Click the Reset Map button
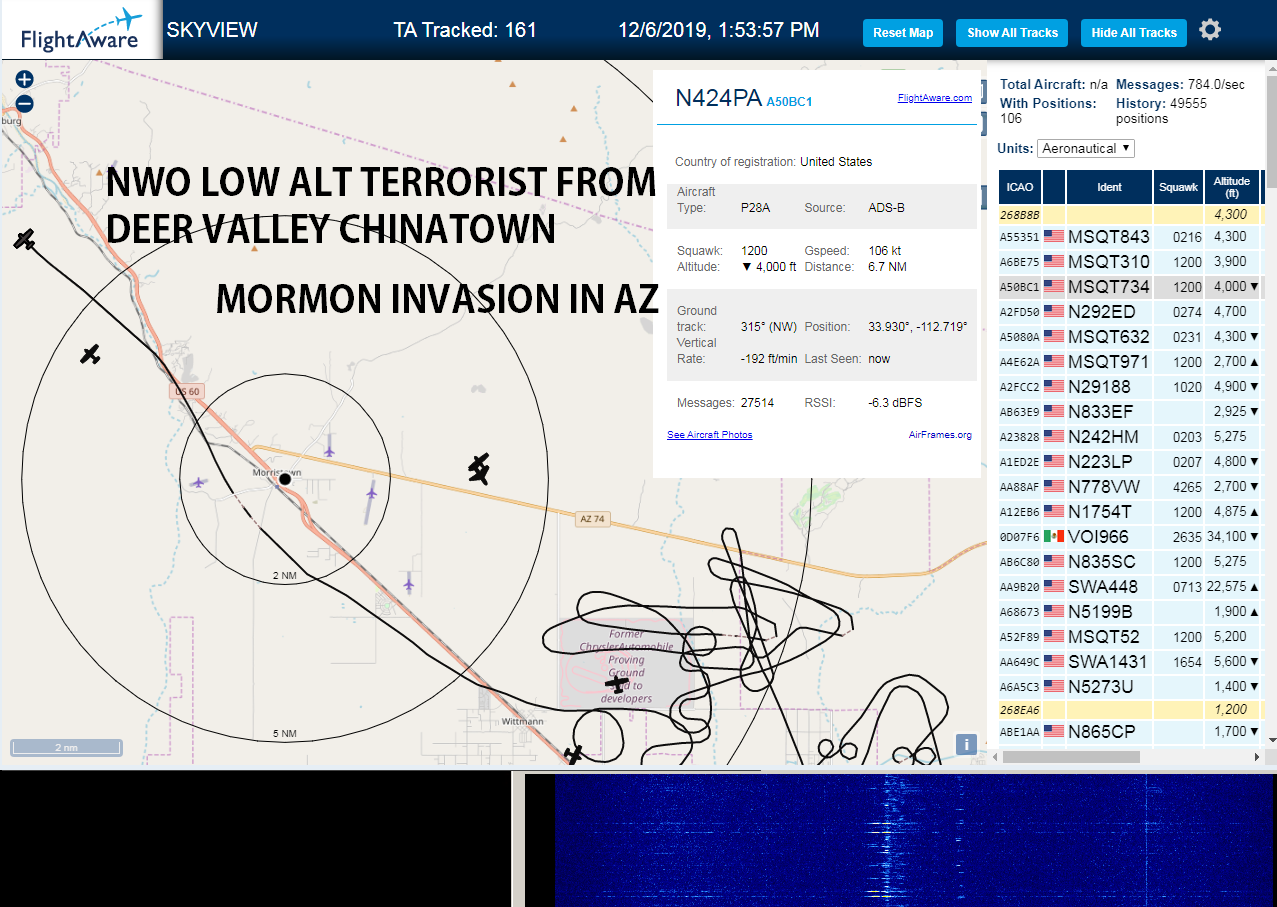The height and width of the screenshot is (907, 1277). tap(903, 33)
